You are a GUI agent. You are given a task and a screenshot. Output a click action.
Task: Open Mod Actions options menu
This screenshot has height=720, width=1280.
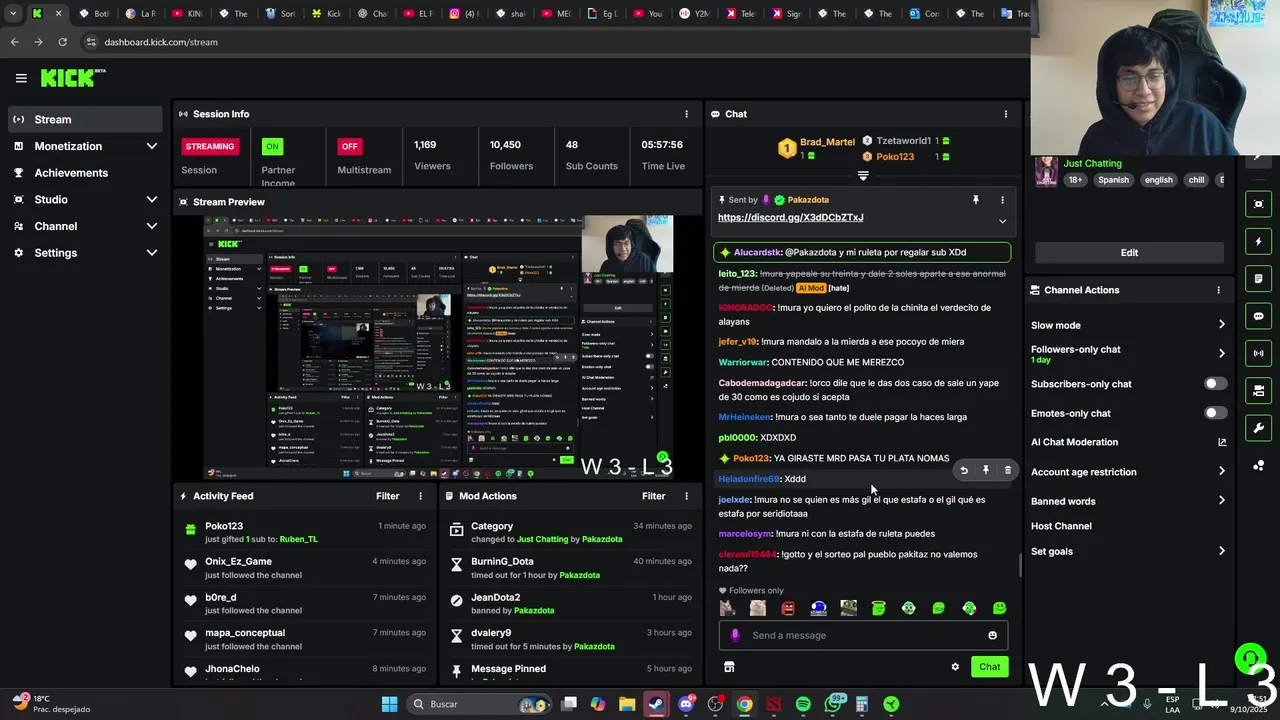coord(686,496)
